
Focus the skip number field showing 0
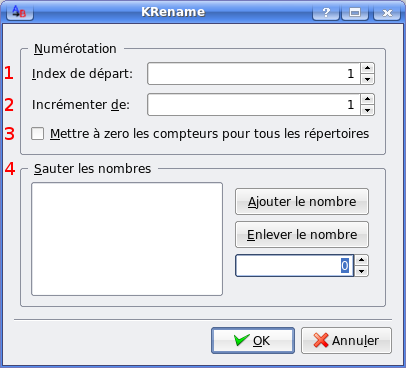(295, 266)
